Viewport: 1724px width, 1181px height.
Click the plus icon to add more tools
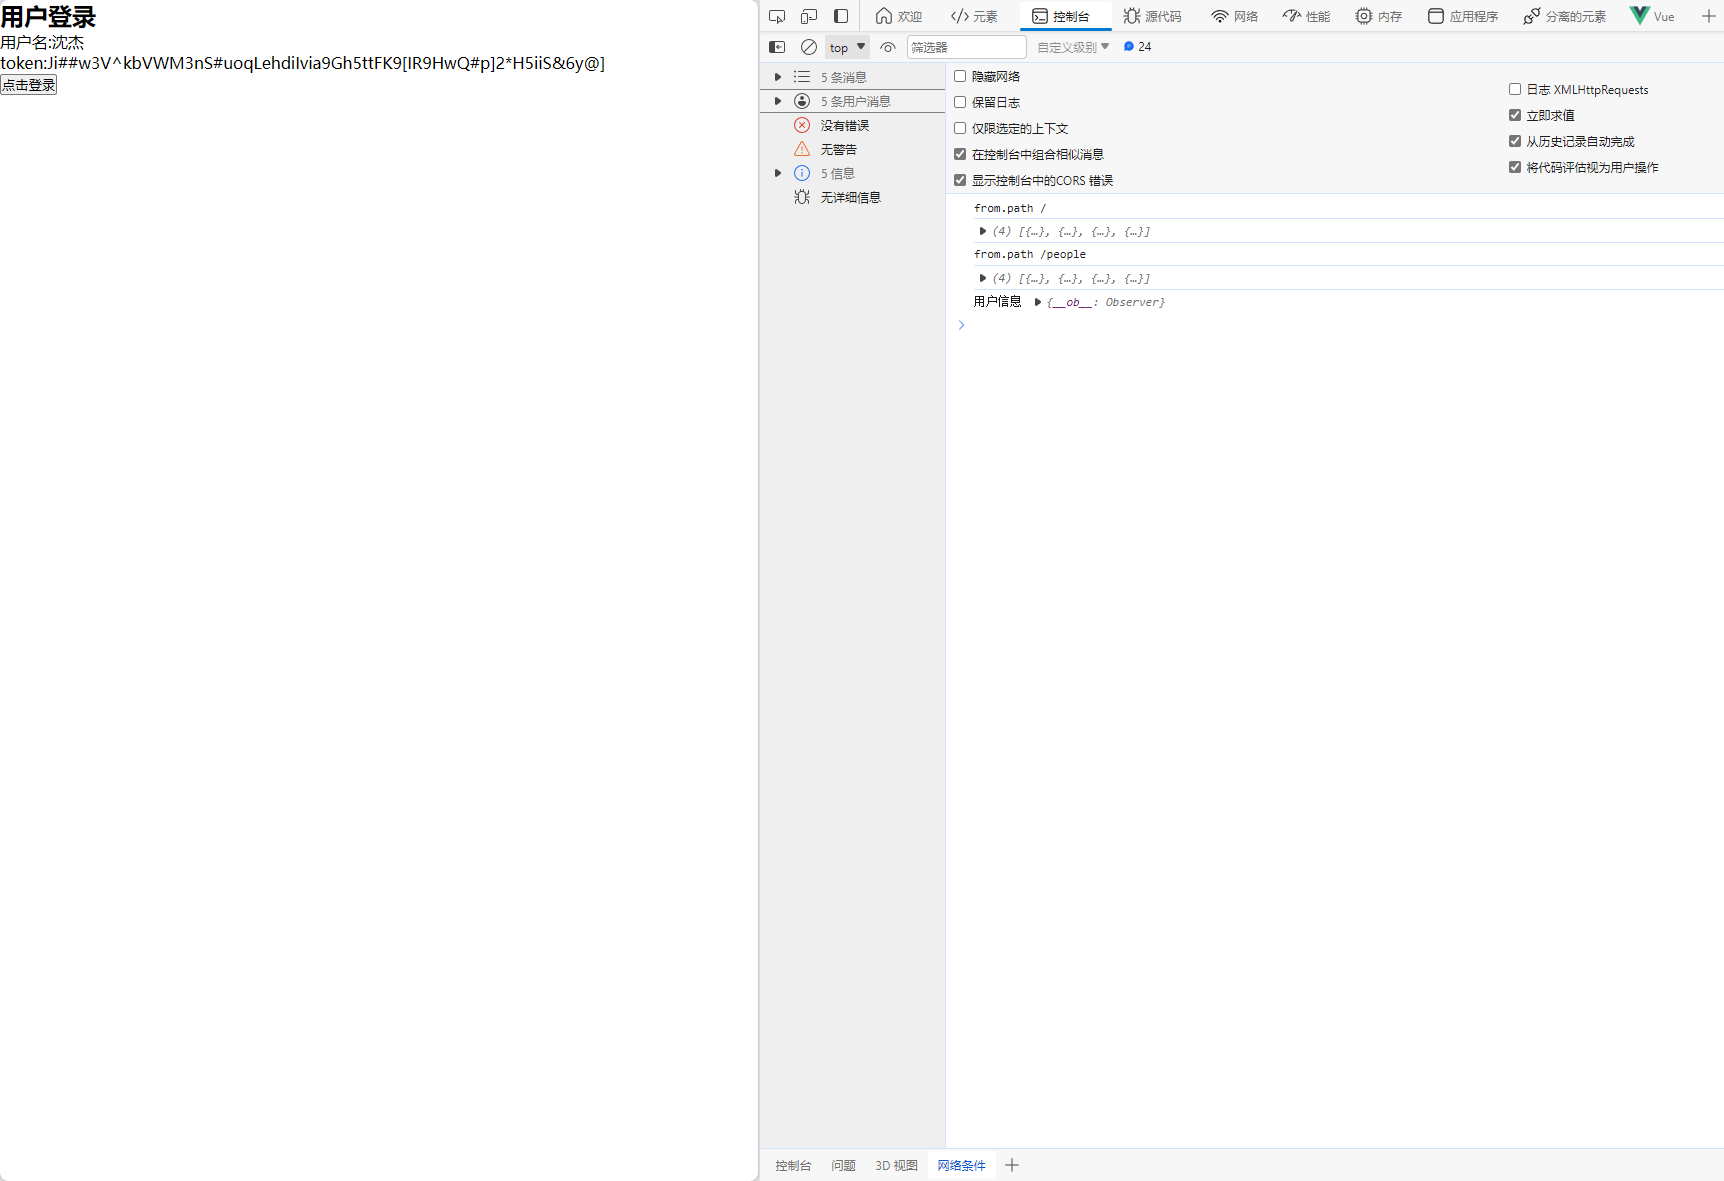coord(1708,16)
